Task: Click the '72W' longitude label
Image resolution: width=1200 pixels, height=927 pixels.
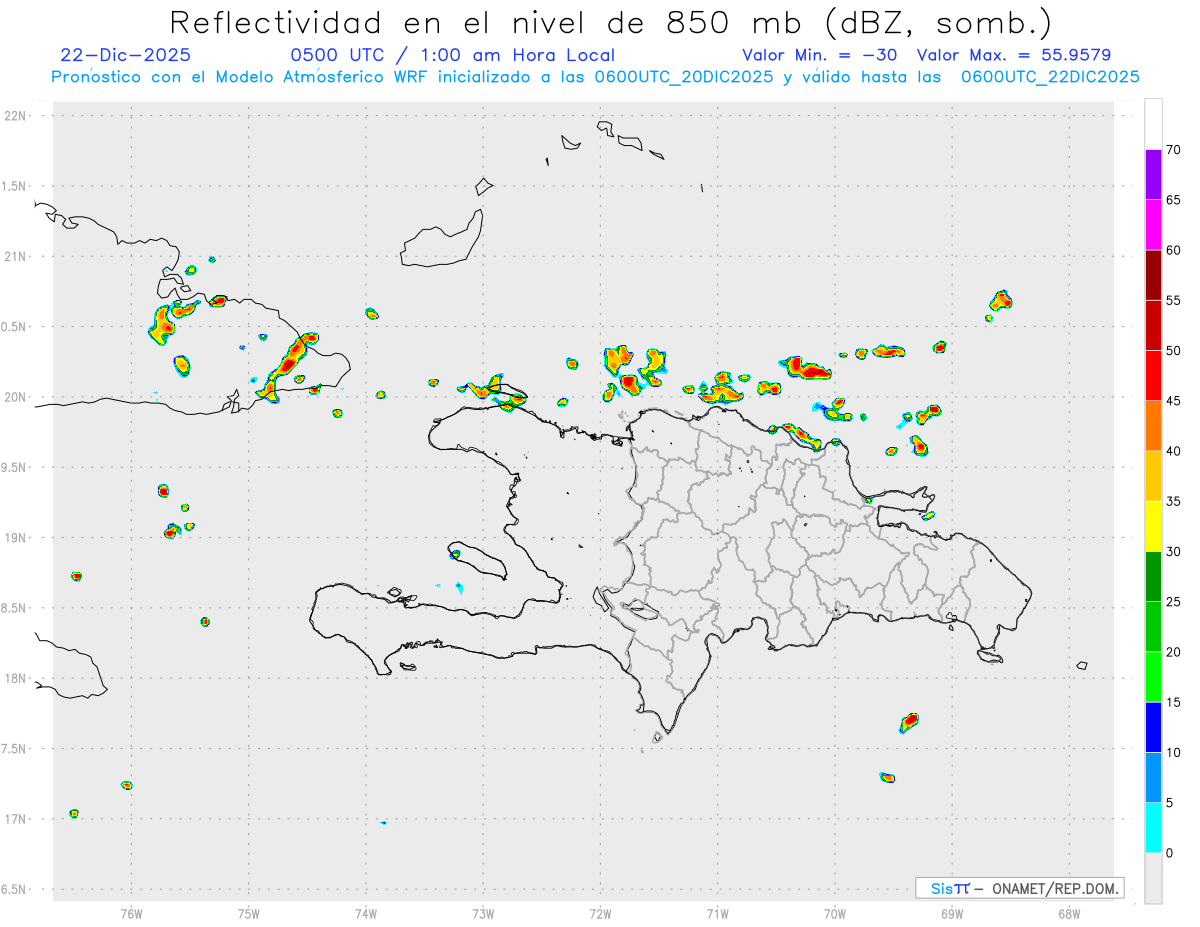Action: pyautogui.click(x=600, y=913)
